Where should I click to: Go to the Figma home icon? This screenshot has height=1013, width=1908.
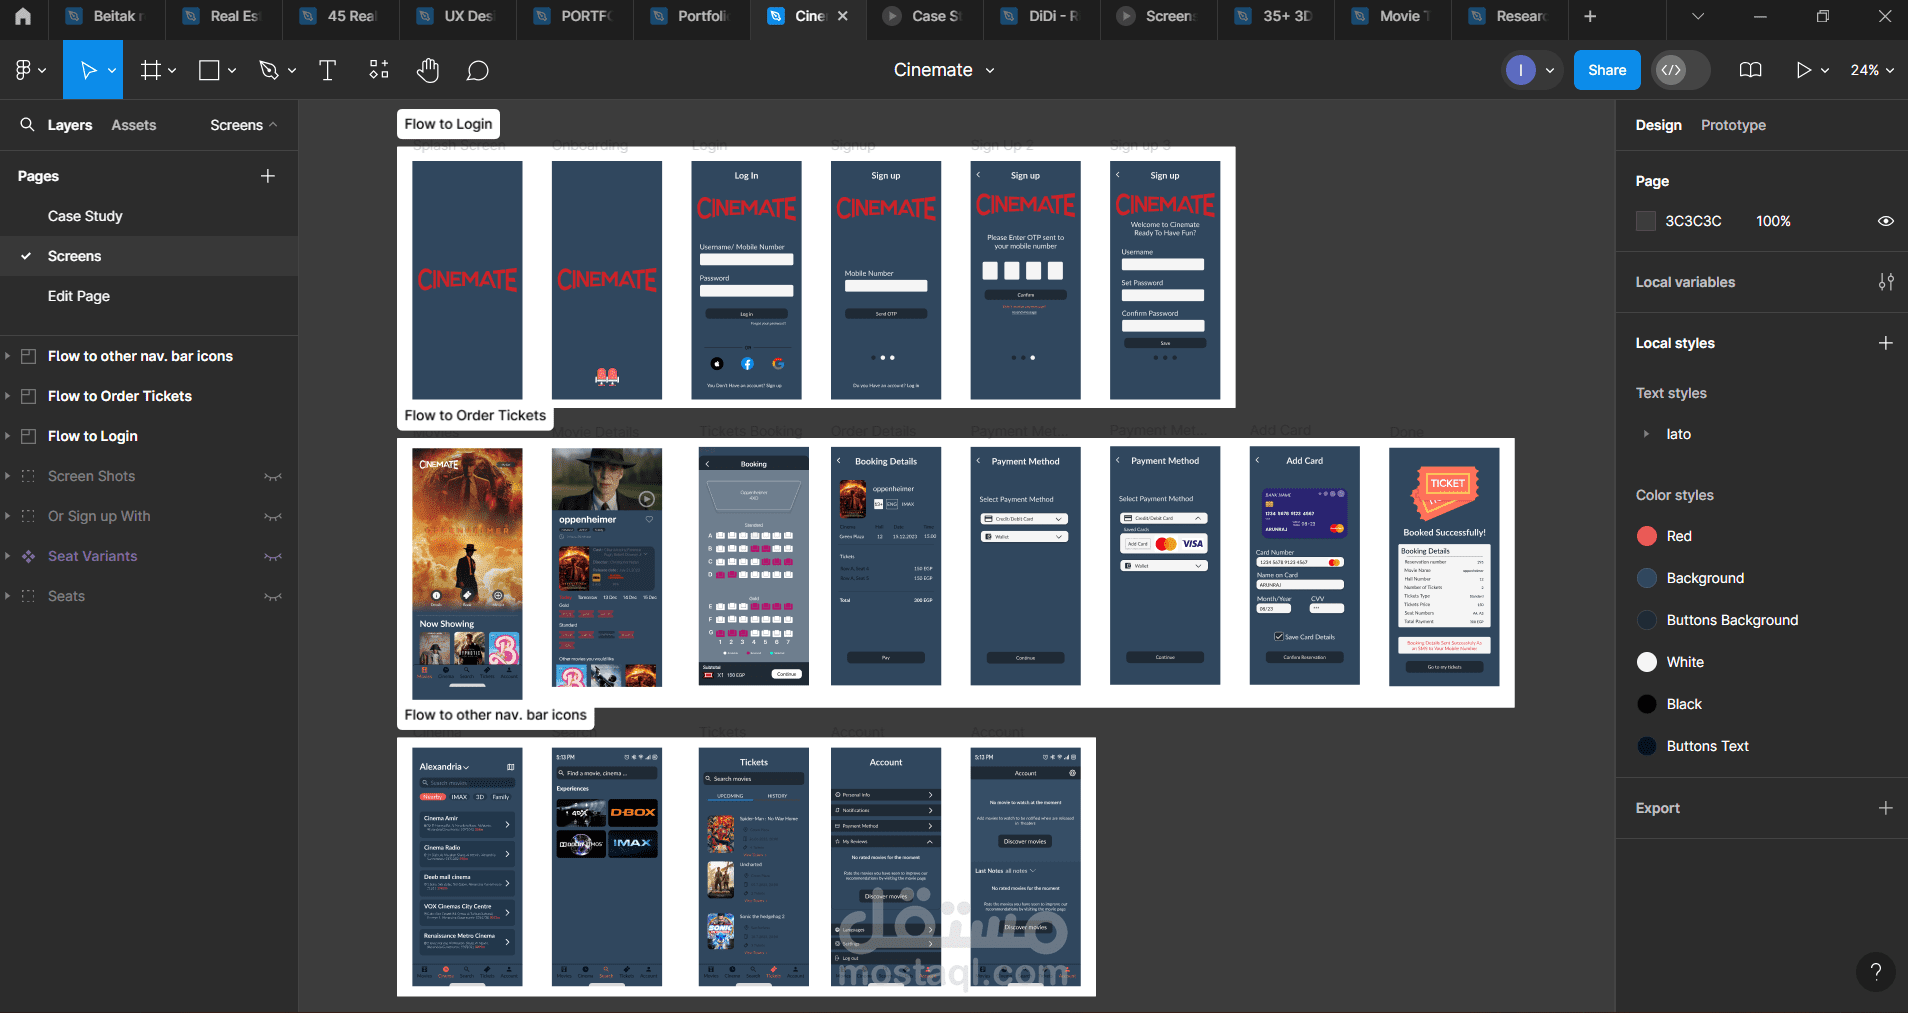[x=23, y=16]
